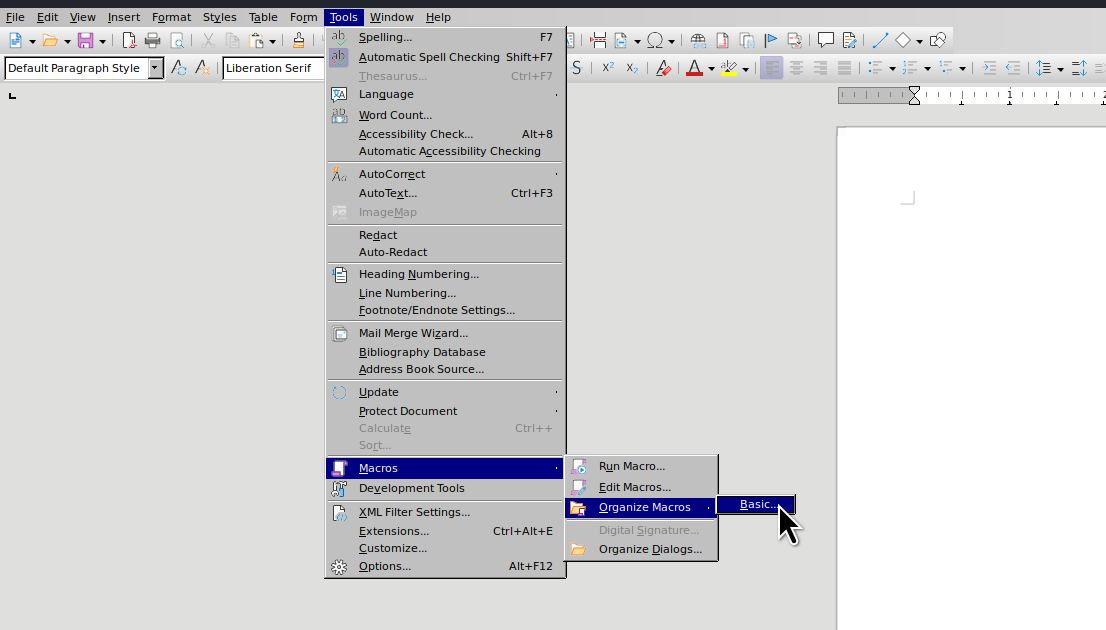Click the Insert Line icon

(x=880, y=40)
